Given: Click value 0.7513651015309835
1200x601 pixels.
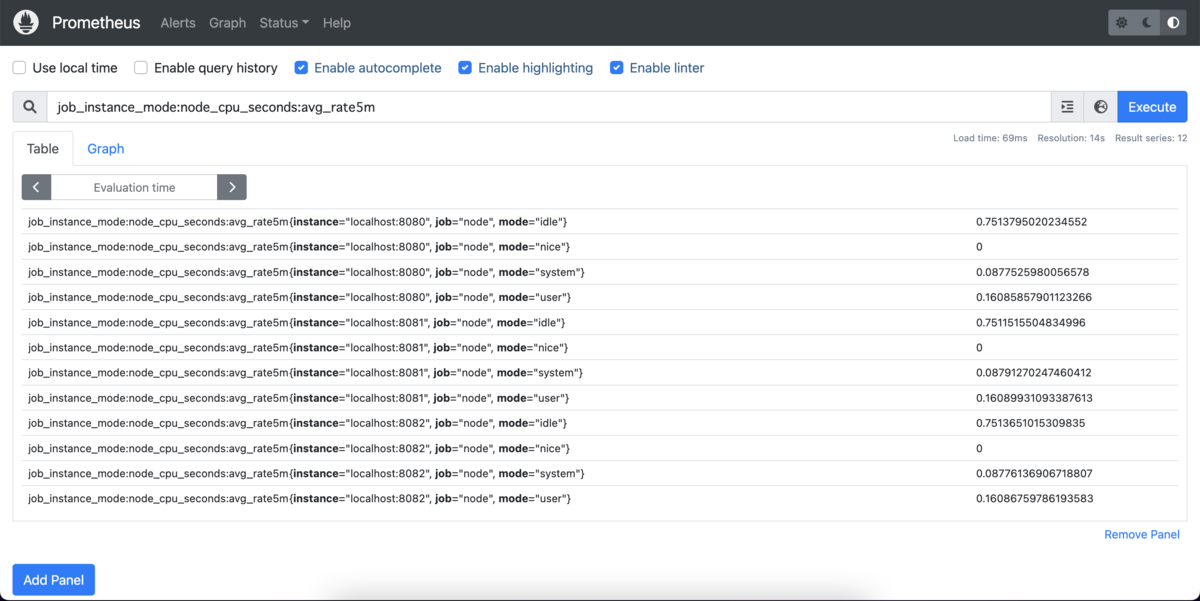Looking at the screenshot, I should (1031, 423).
